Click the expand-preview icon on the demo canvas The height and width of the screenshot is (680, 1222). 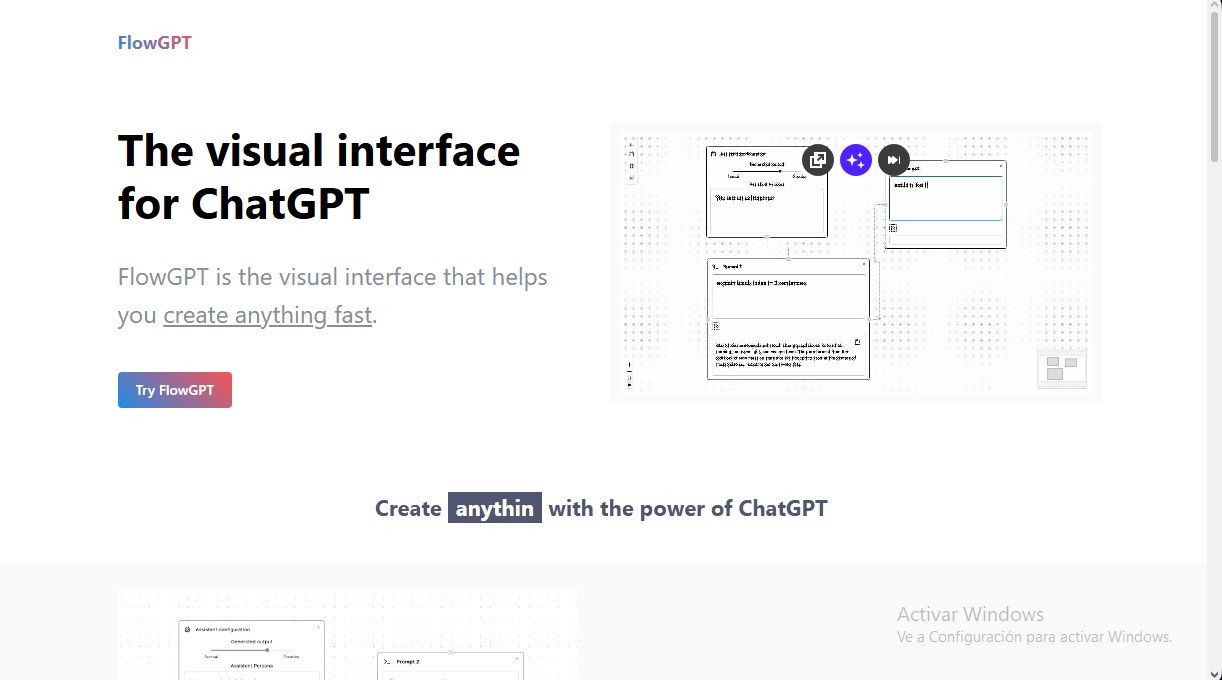pos(817,160)
